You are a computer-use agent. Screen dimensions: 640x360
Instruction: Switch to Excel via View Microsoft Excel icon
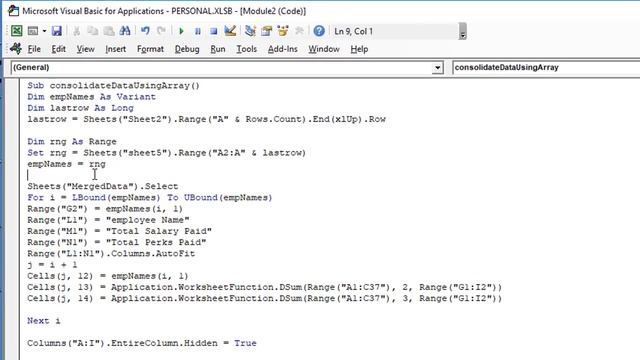point(17,31)
